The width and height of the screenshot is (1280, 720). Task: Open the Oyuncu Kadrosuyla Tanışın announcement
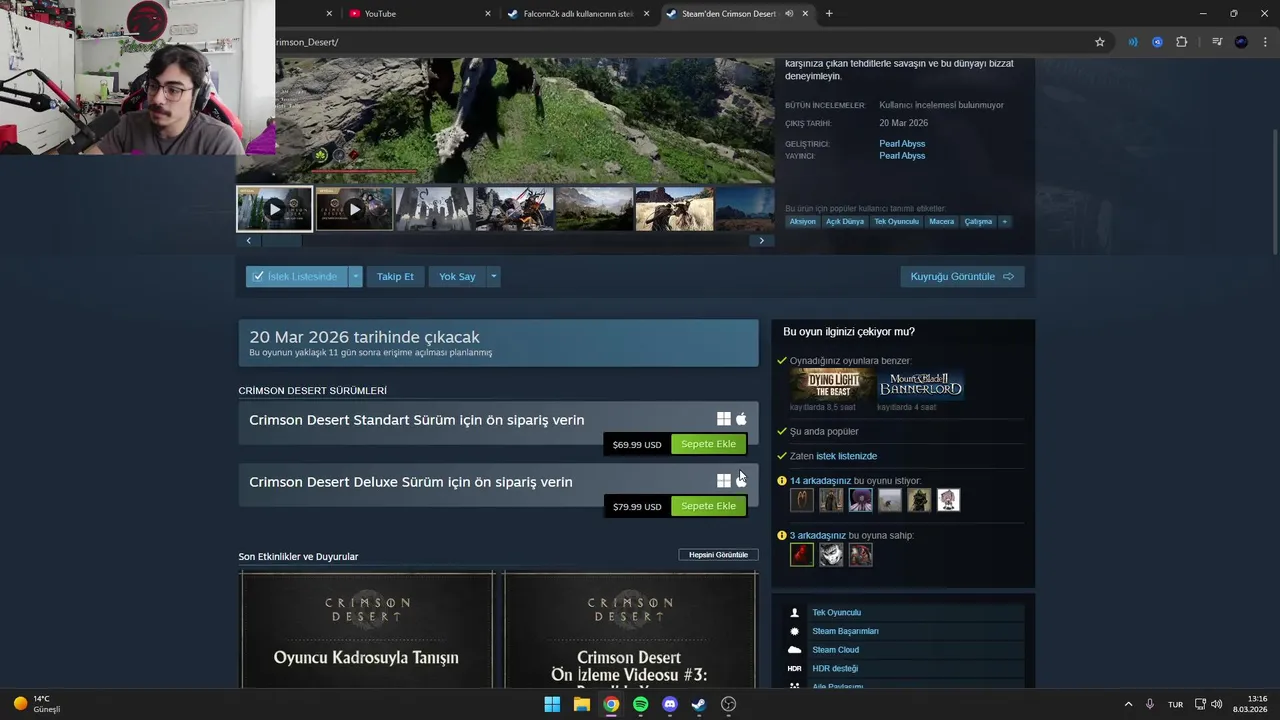coord(366,630)
